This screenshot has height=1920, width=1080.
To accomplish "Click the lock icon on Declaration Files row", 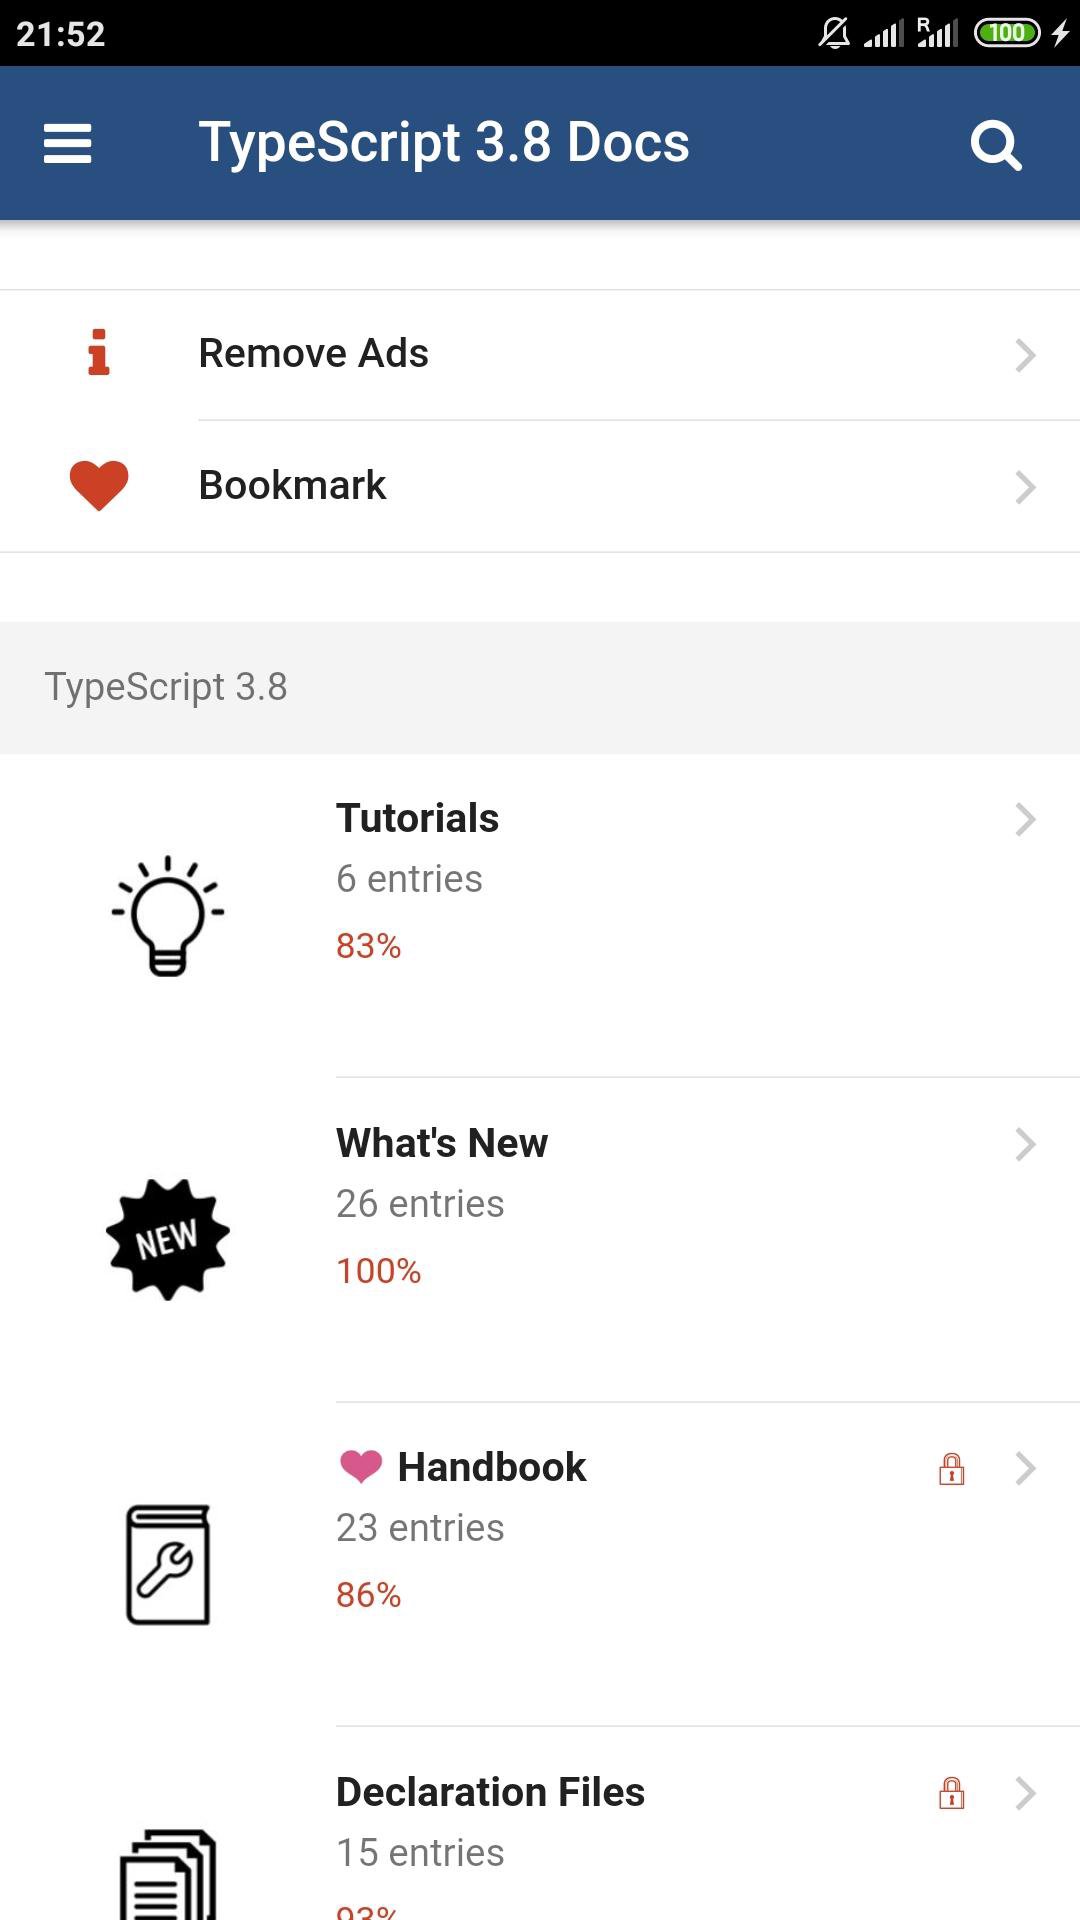I will tap(951, 1792).
